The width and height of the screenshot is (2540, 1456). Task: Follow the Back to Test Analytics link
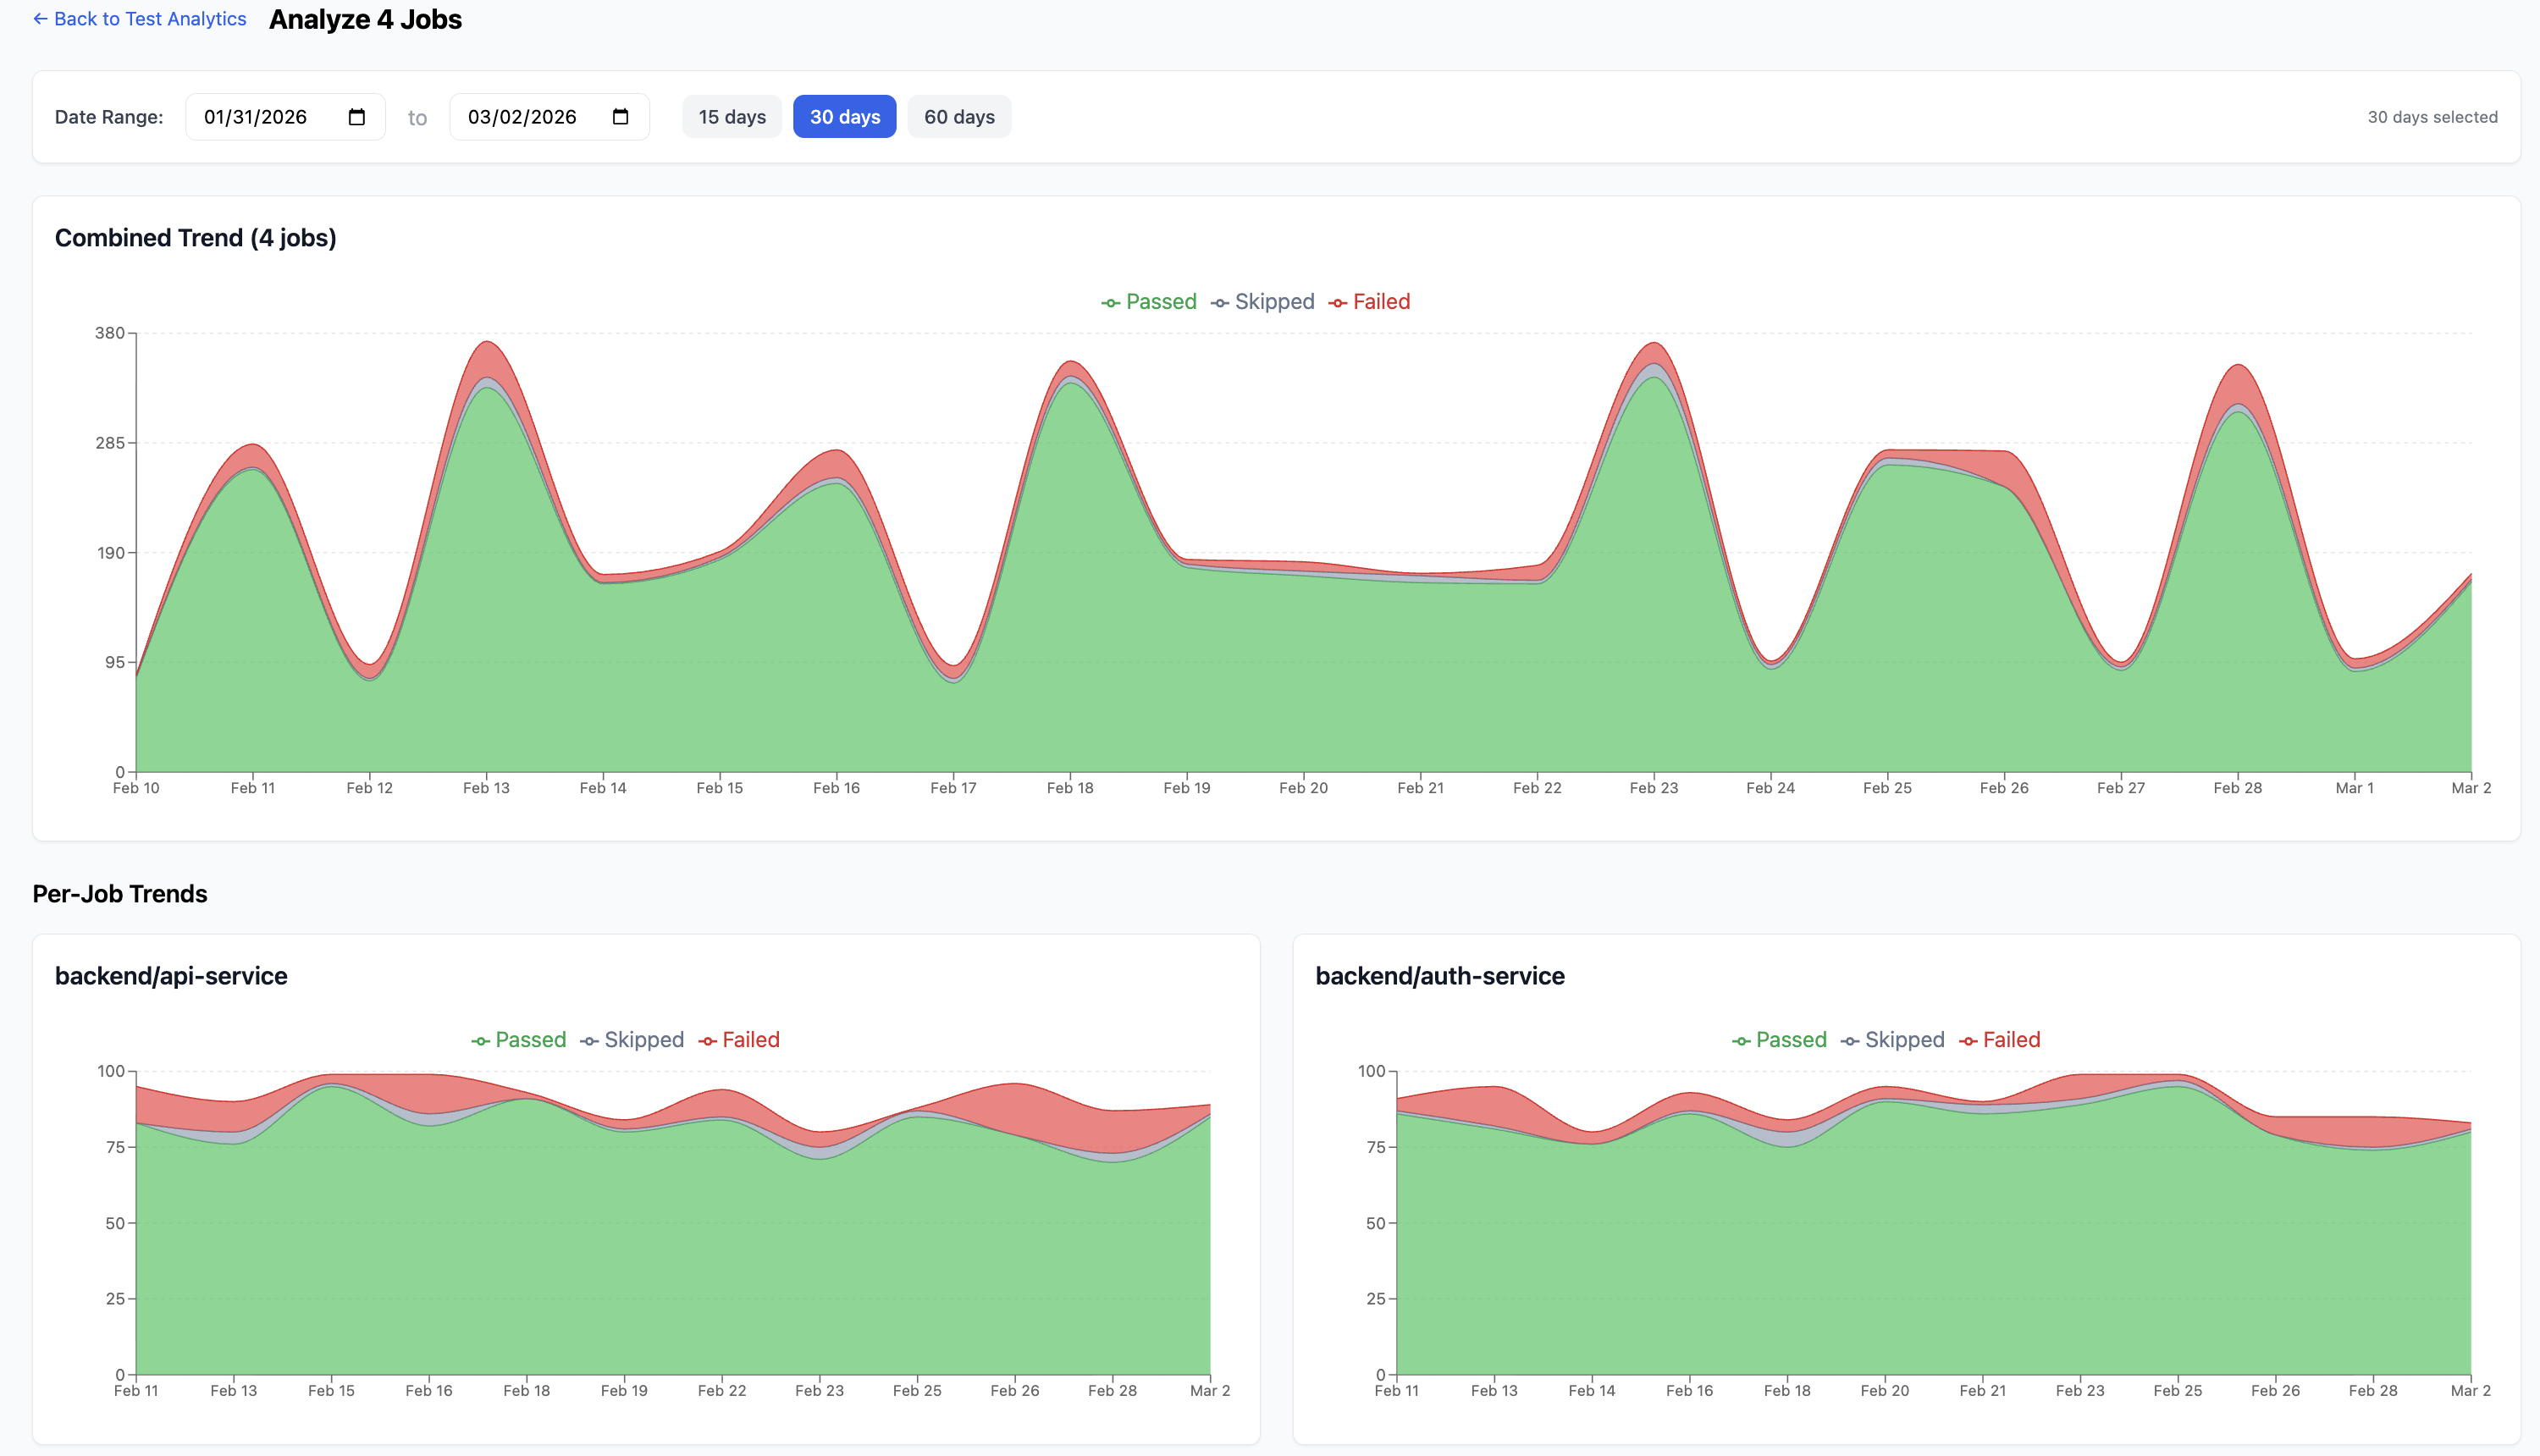pyautogui.click(x=150, y=18)
